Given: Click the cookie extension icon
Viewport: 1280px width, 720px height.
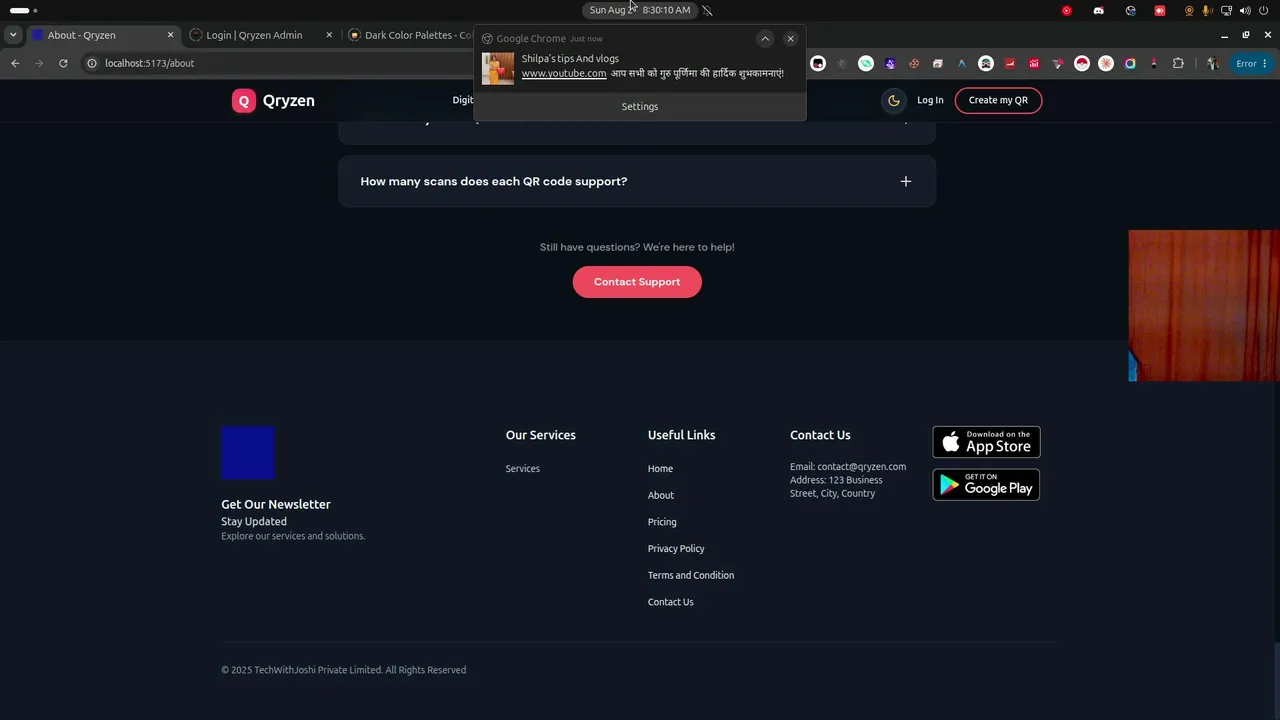Looking at the screenshot, I should click(x=914, y=63).
